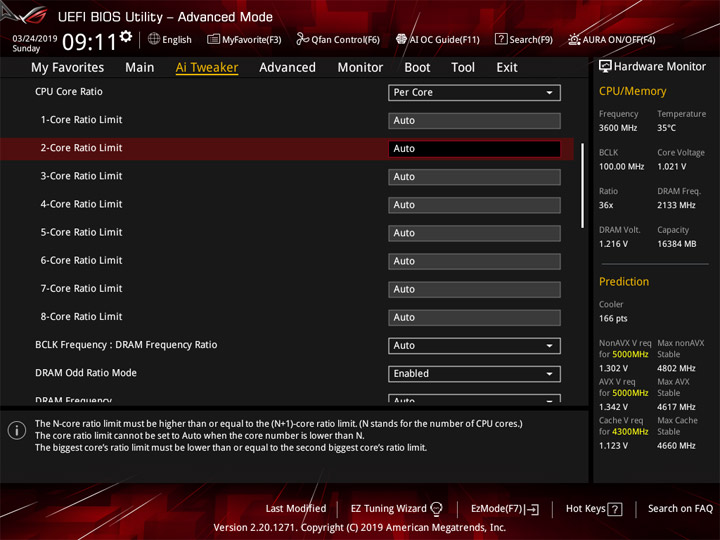This screenshot has width=720, height=540.
Task: Click the Prediction section heading
Action: [624, 281]
